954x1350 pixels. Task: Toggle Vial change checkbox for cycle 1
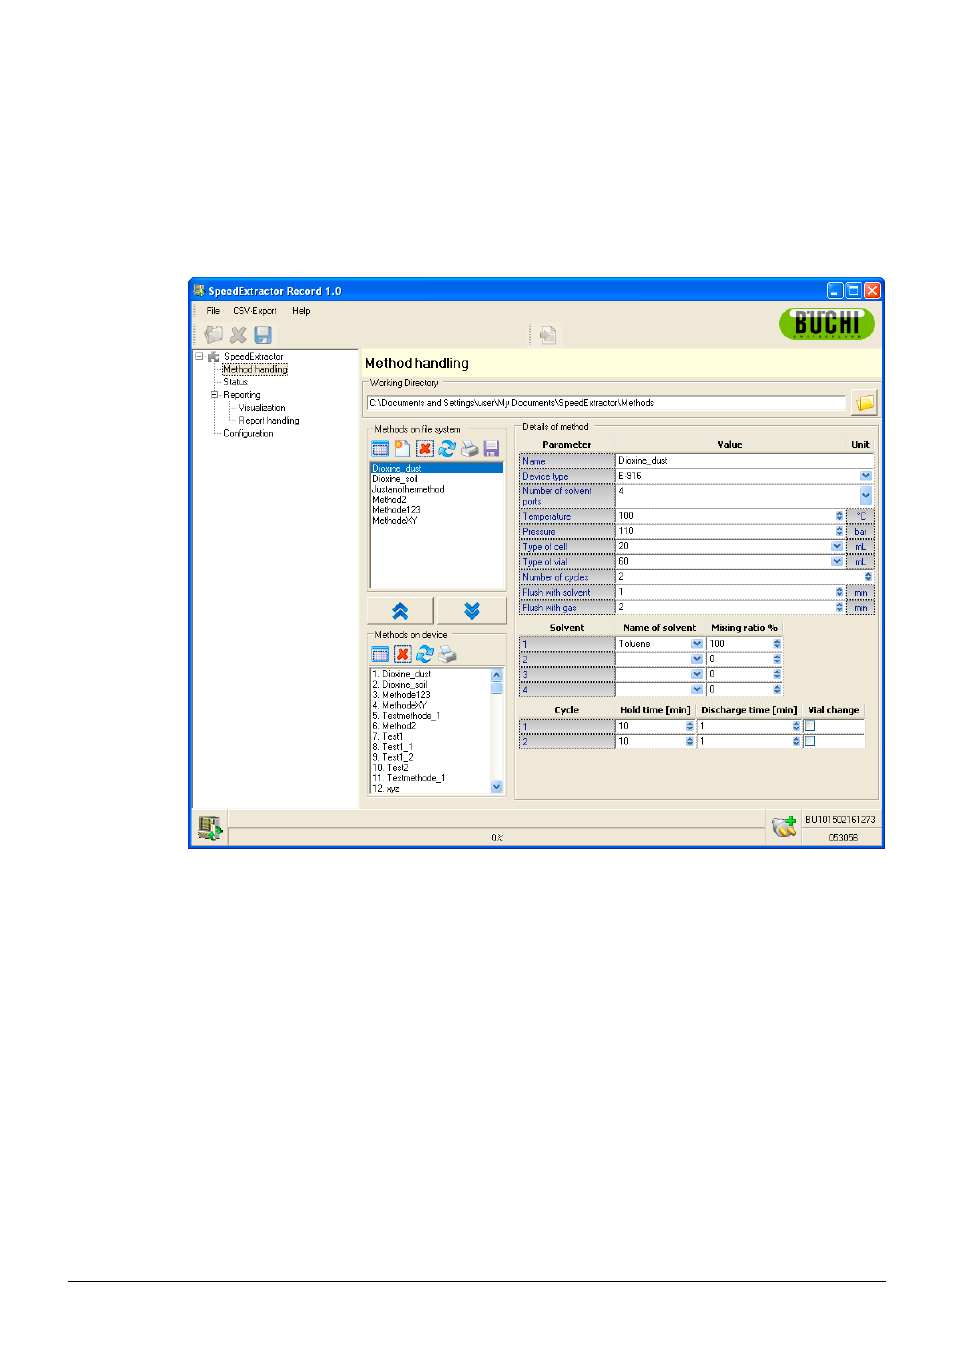tap(810, 726)
